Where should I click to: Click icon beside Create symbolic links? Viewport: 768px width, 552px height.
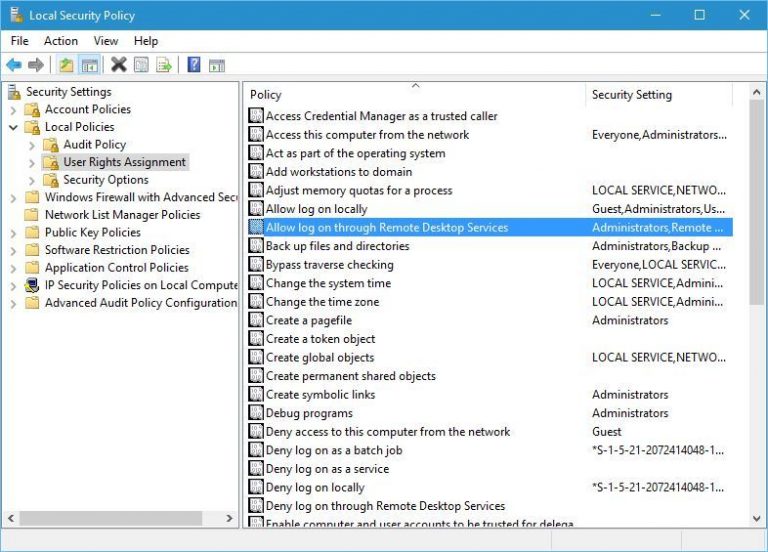tap(256, 394)
